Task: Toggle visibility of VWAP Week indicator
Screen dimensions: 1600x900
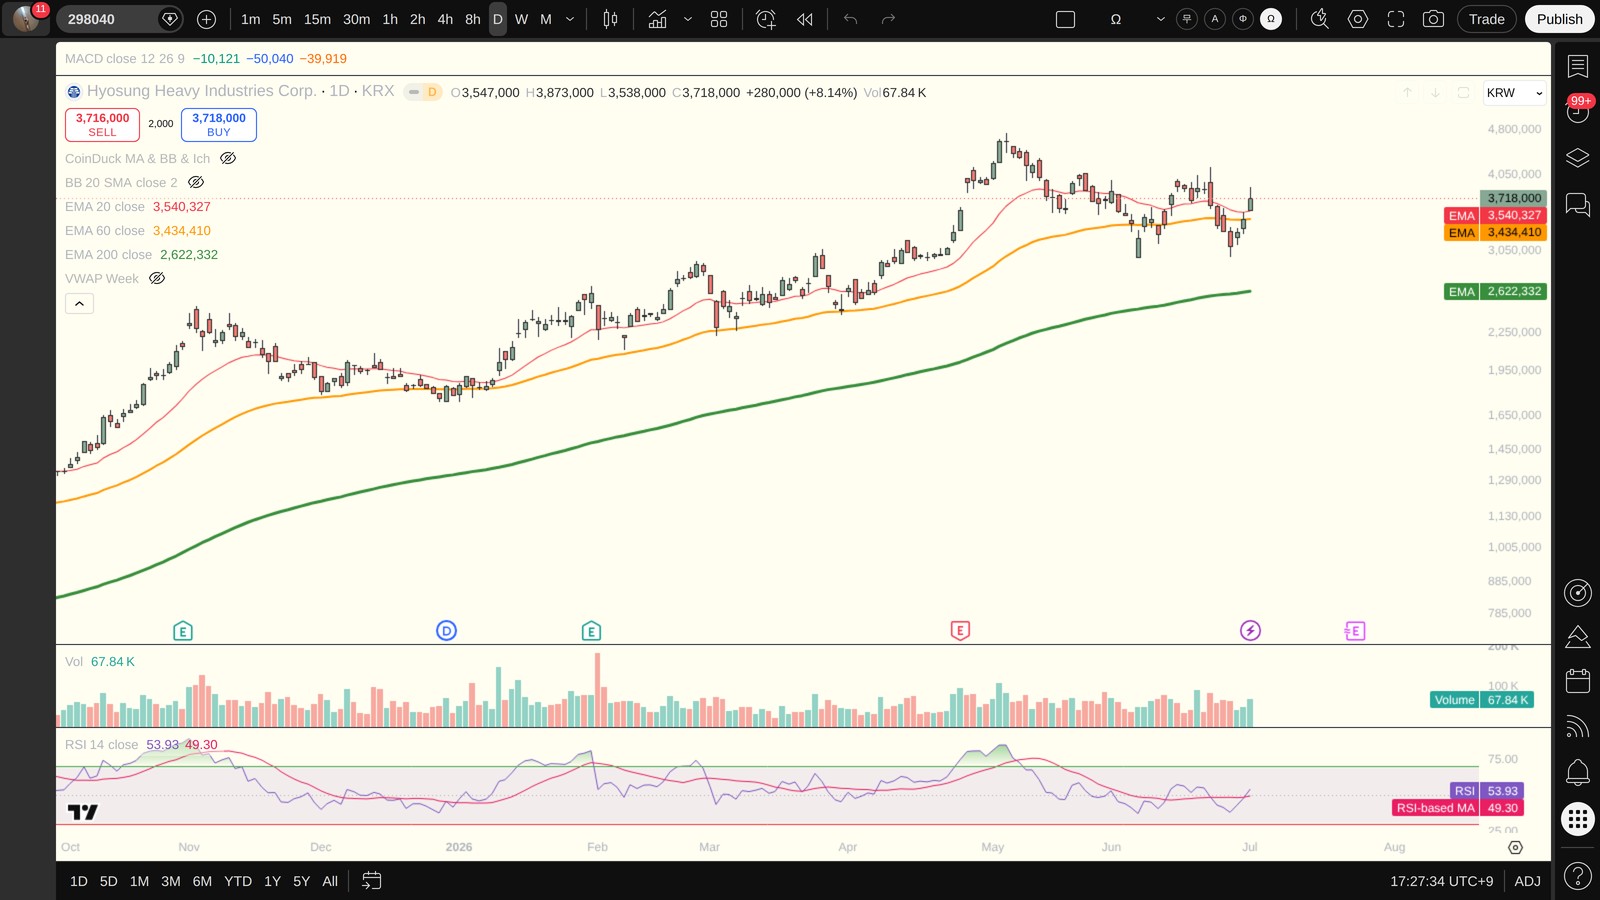Action: 157,278
